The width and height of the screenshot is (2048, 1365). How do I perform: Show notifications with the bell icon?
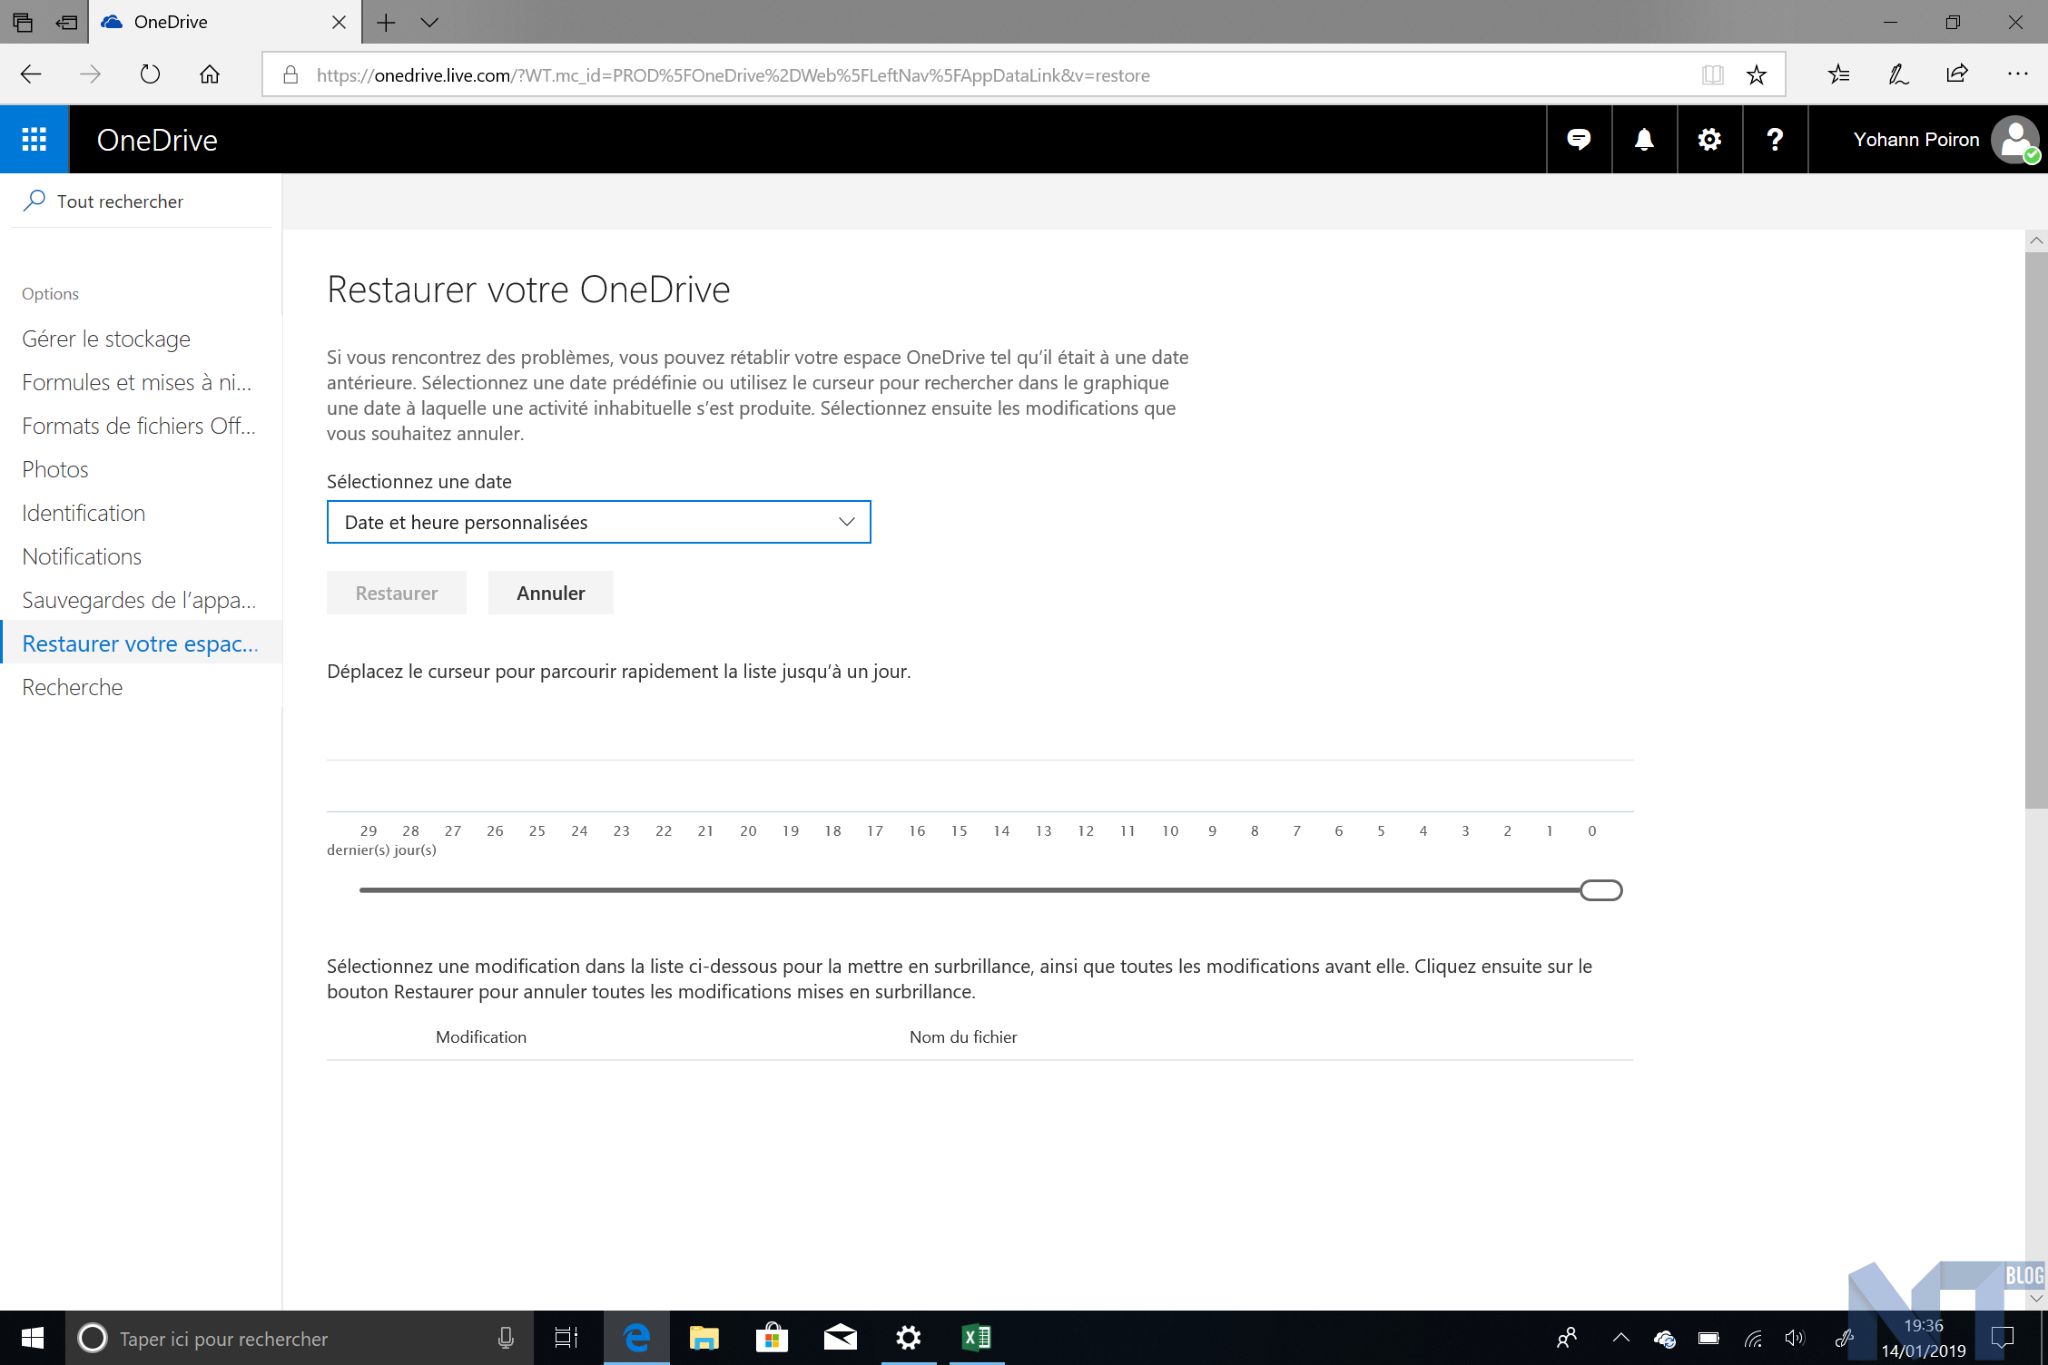tap(1644, 139)
